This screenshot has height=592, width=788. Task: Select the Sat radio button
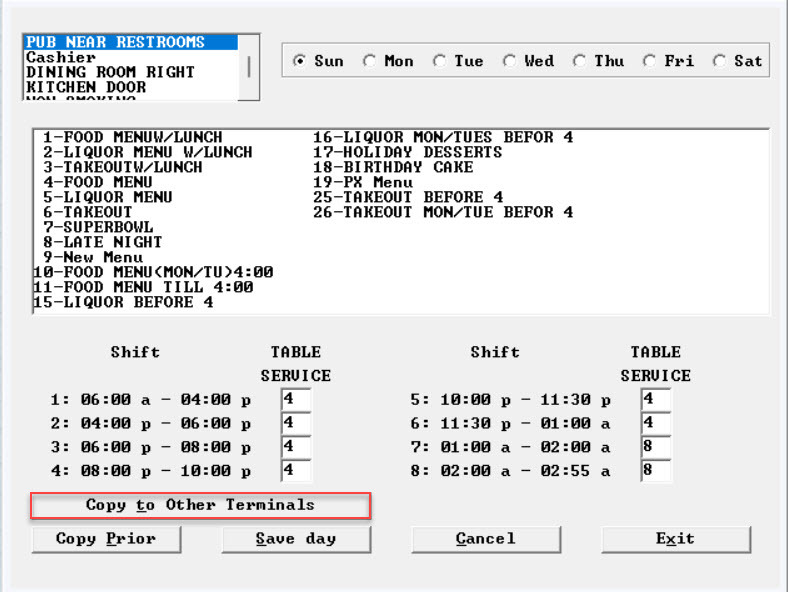tap(720, 61)
